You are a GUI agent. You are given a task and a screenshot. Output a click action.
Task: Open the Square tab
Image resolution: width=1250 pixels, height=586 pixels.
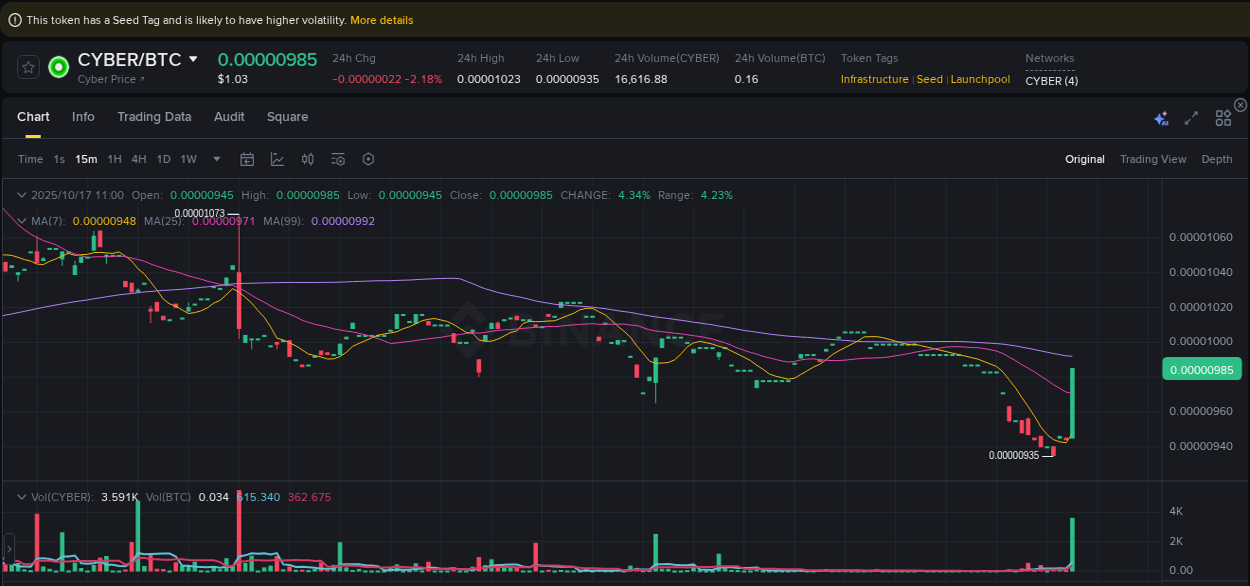click(x=287, y=117)
